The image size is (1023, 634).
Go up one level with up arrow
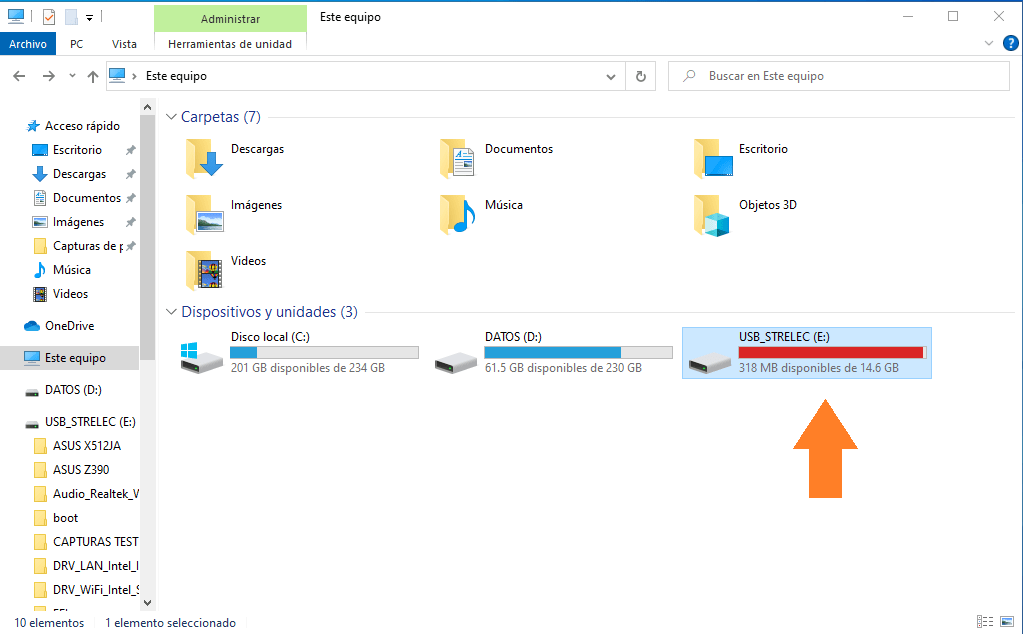93,76
